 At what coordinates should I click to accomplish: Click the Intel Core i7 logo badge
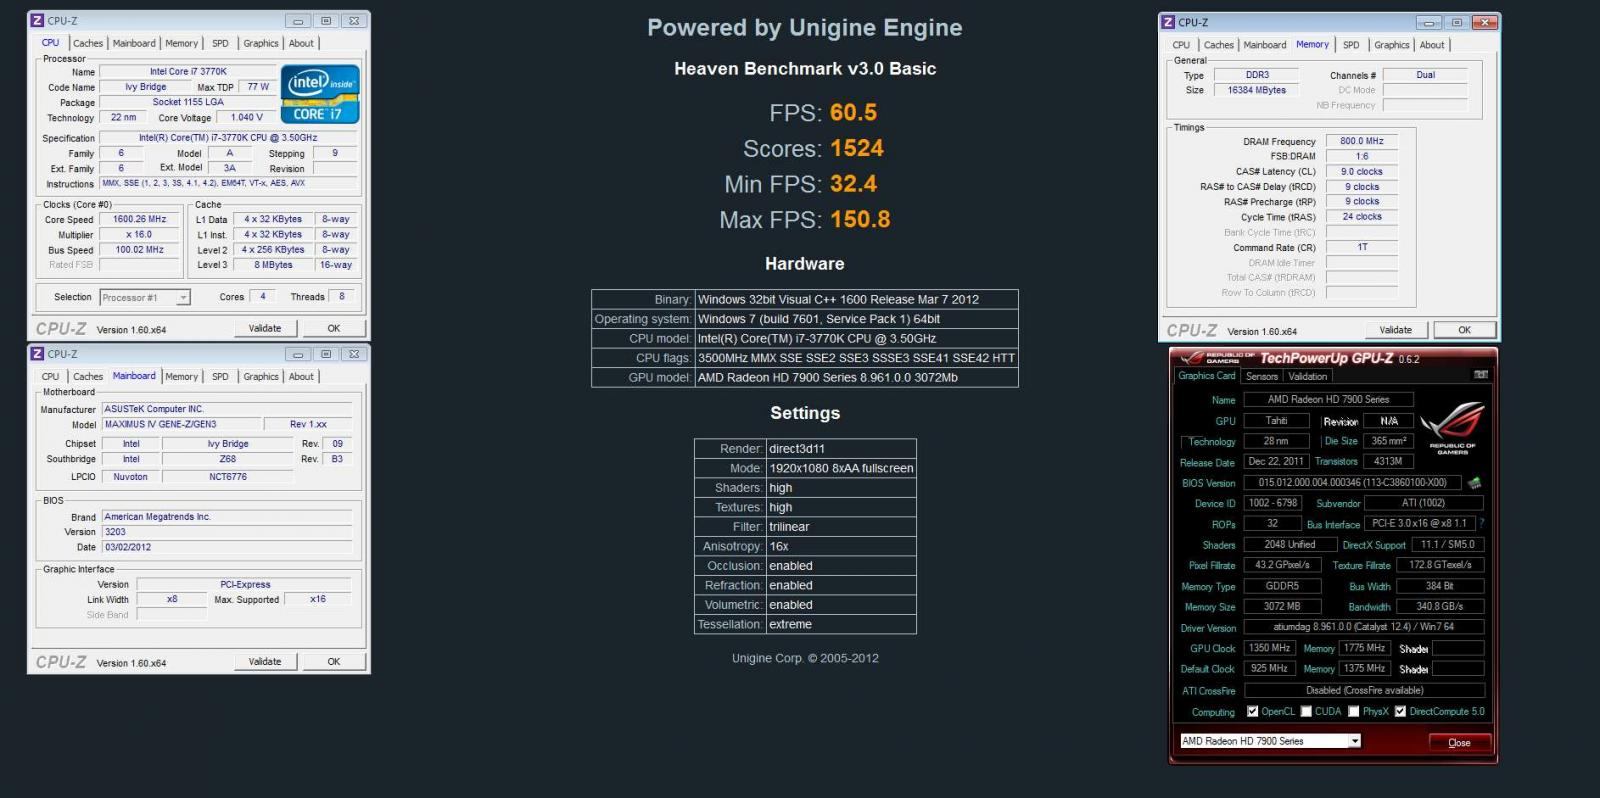(x=320, y=94)
